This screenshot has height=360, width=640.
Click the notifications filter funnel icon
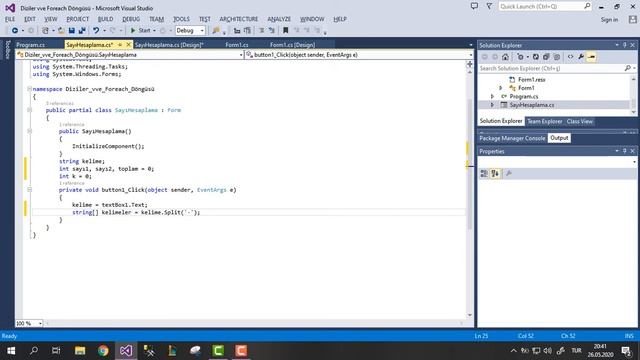(489, 6)
